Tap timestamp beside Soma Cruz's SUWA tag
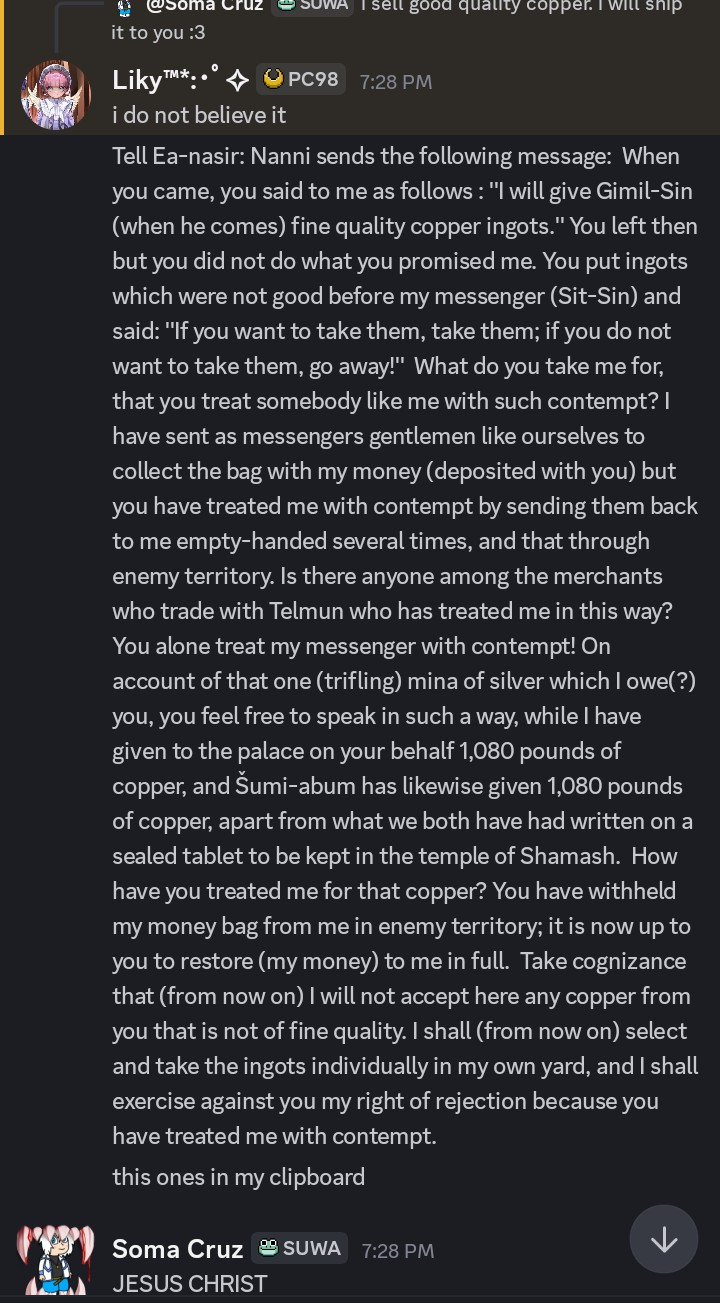This screenshot has height=1303, width=720. click(397, 1250)
